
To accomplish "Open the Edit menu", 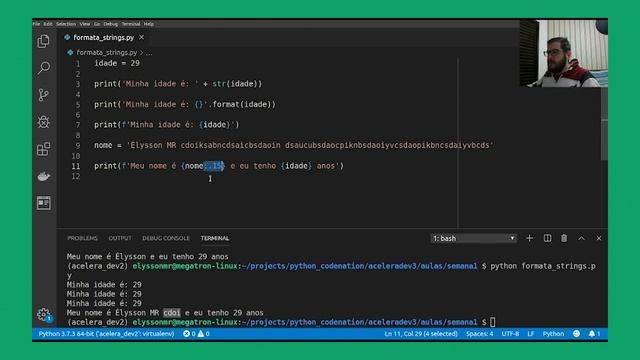I will pyautogui.click(x=48, y=24).
